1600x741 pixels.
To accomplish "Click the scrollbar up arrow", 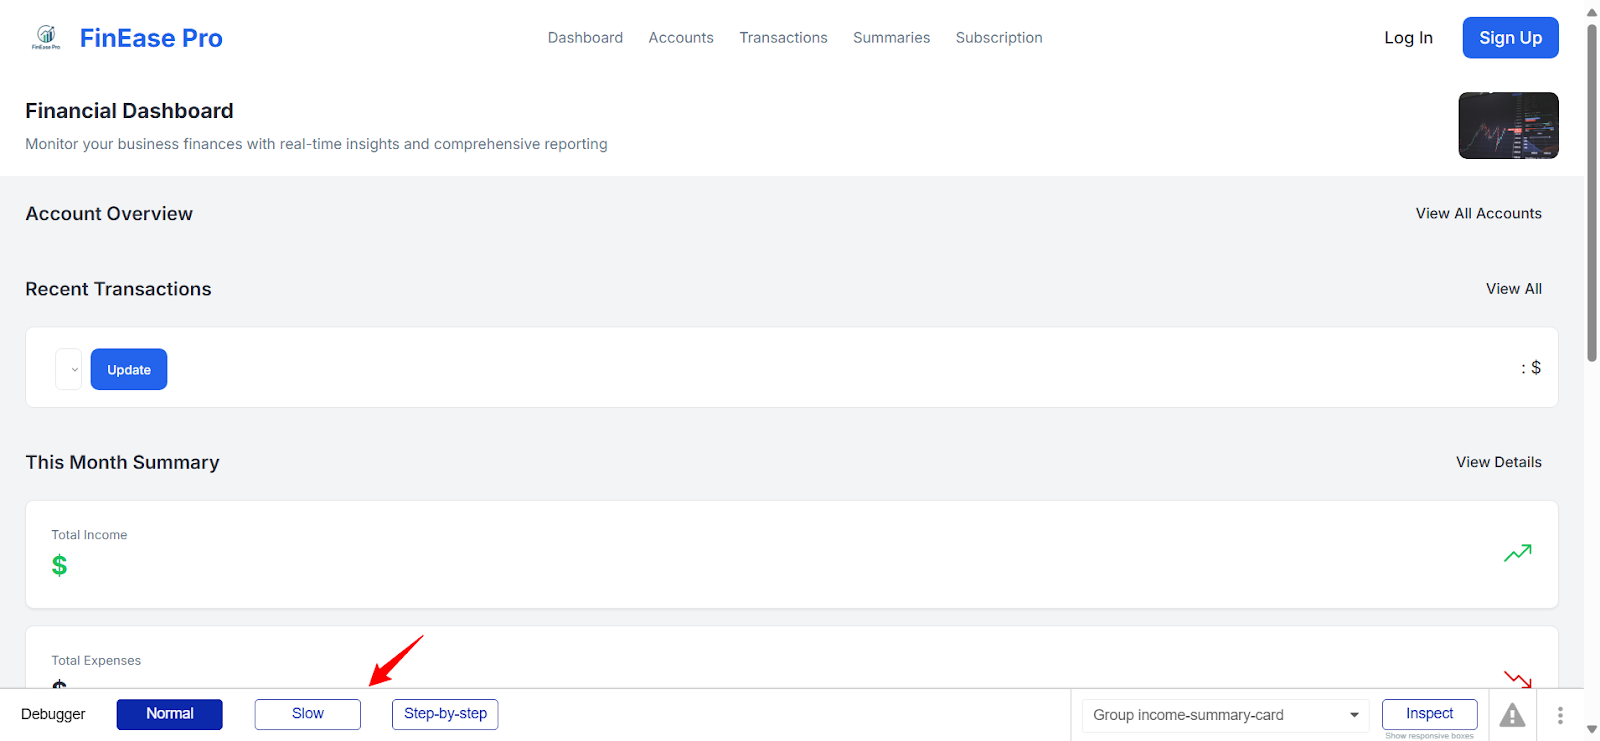I will click(x=1592, y=12).
